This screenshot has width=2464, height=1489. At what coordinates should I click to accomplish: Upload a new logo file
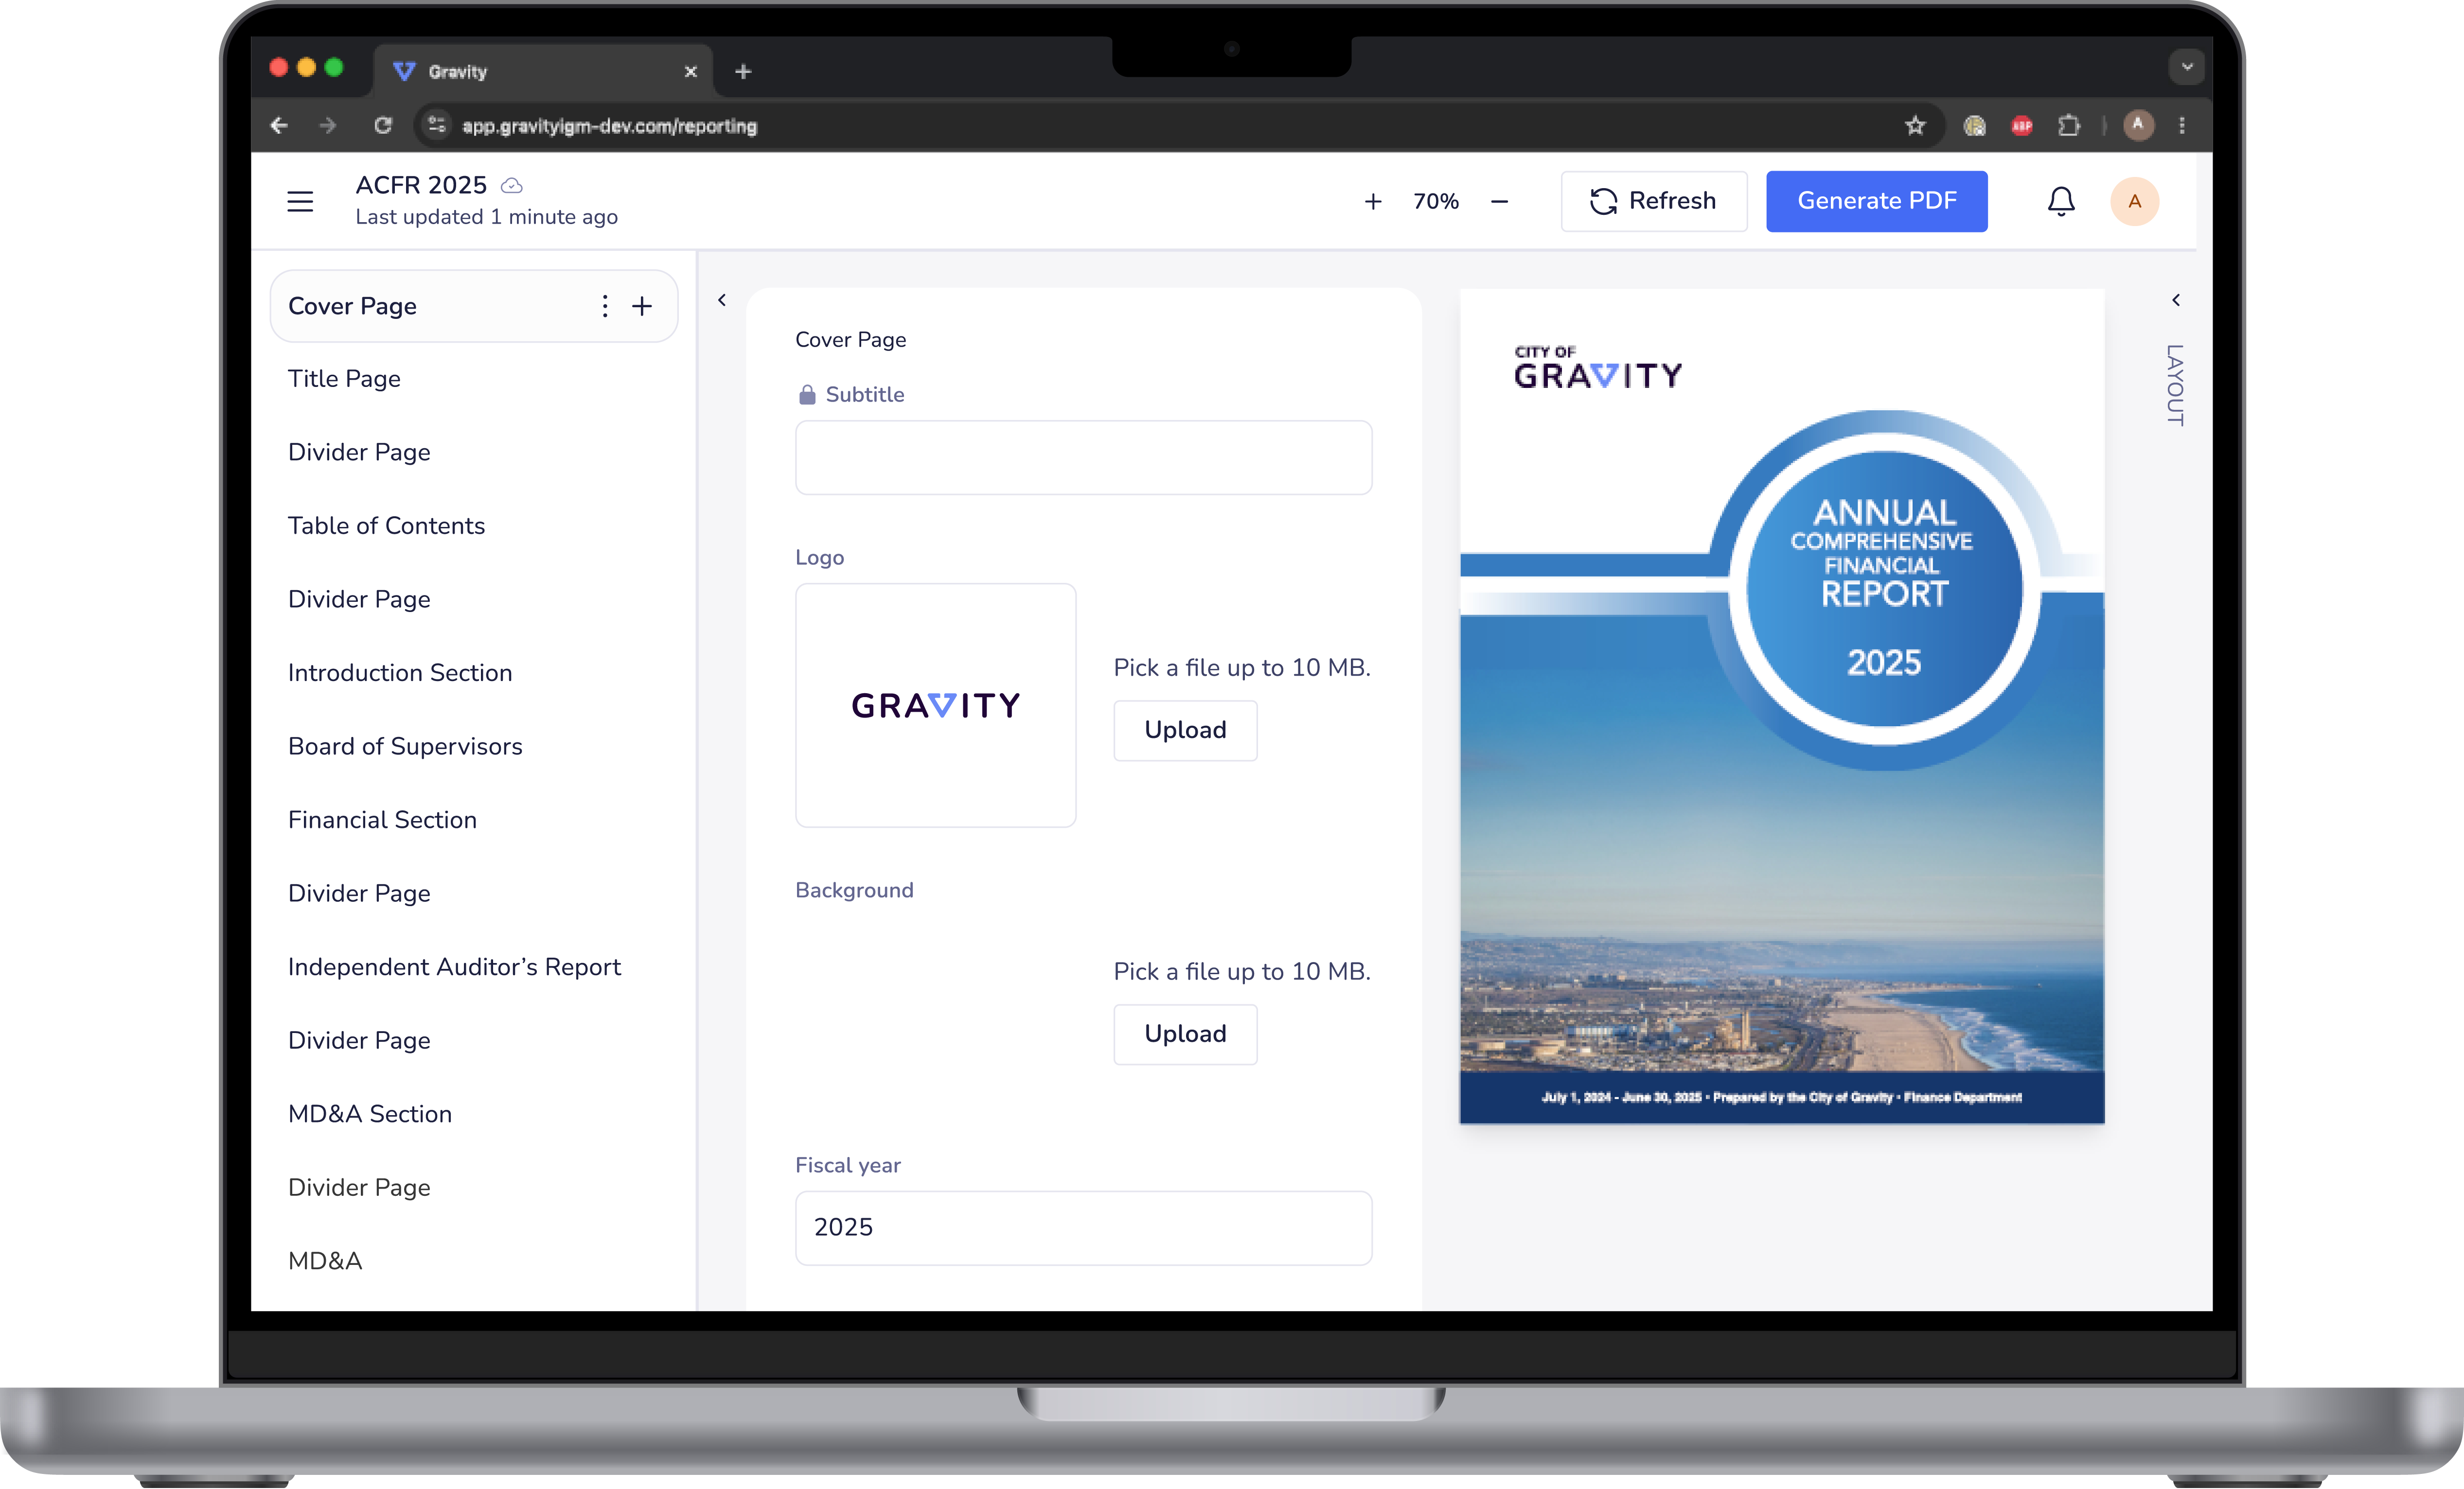1185,730
